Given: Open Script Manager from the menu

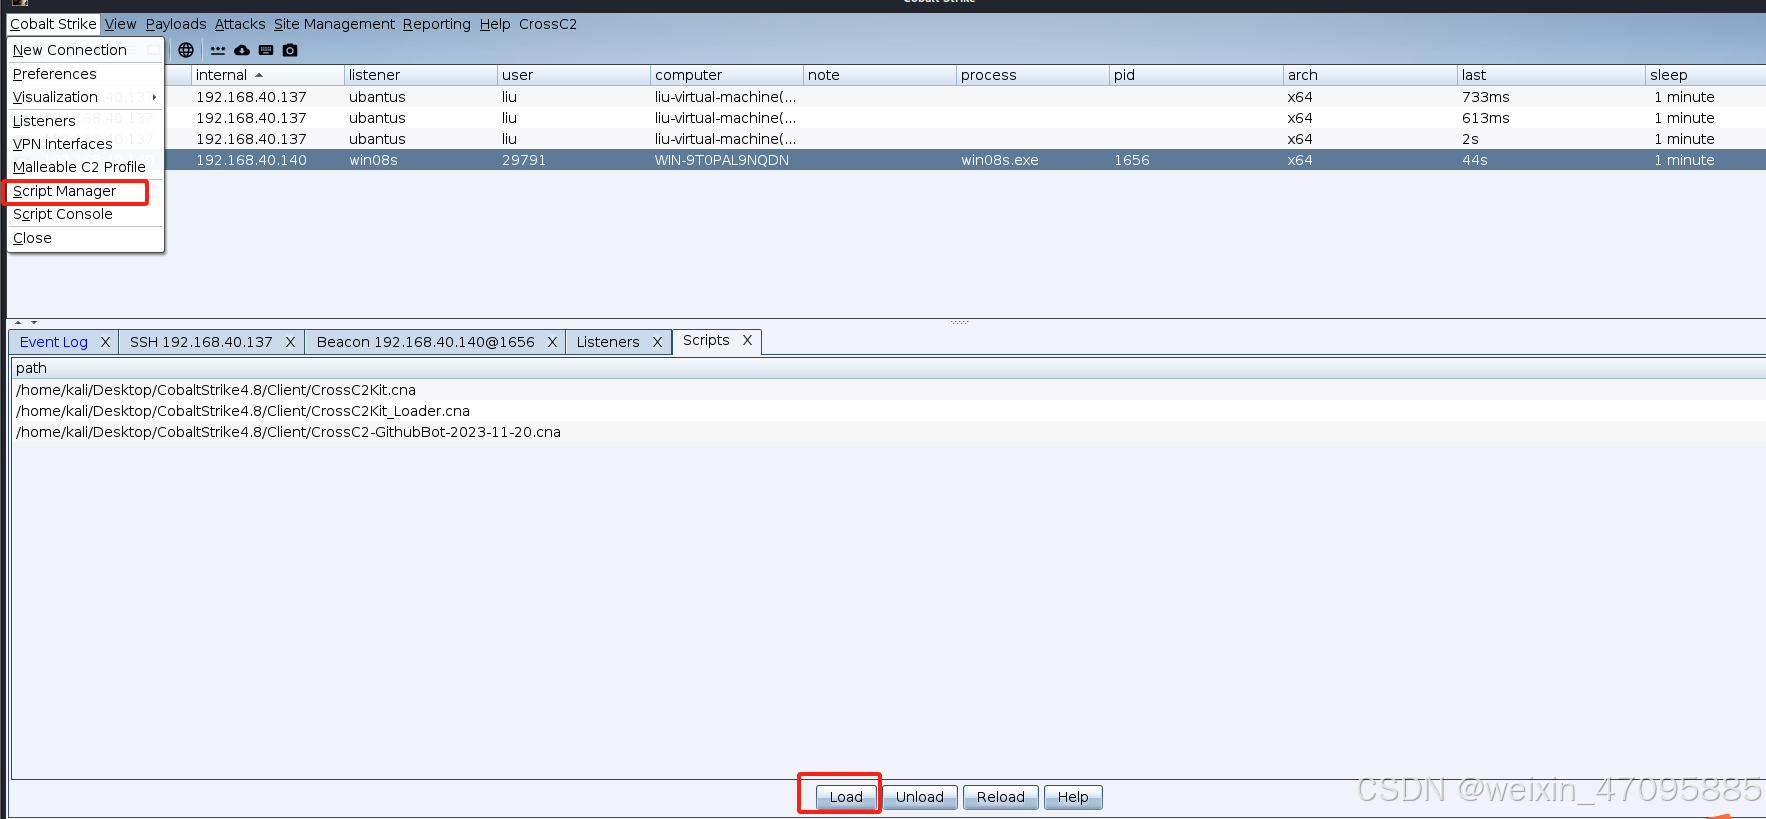Looking at the screenshot, I should point(86,191).
